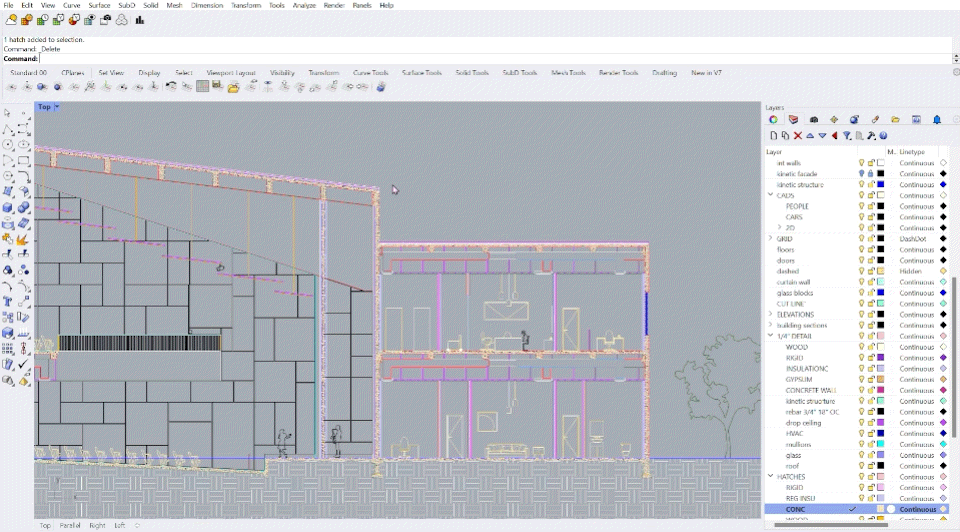Open the DashDot linetype of GRID layer
960x532 pixels.
click(912, 239)
